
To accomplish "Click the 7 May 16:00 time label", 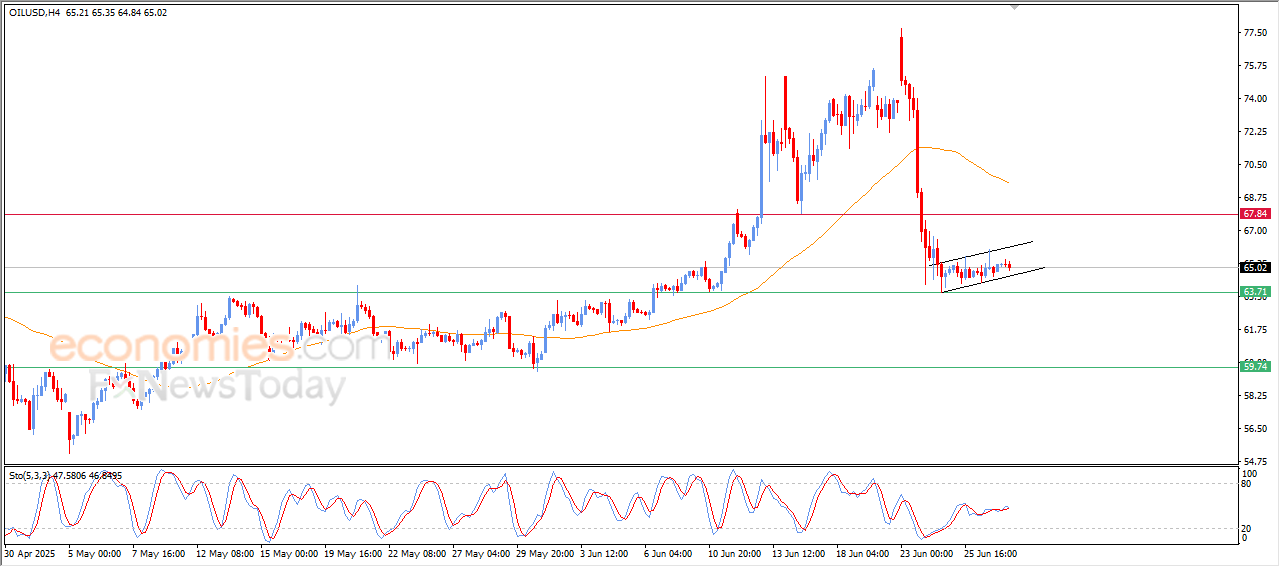I will 160,552.
